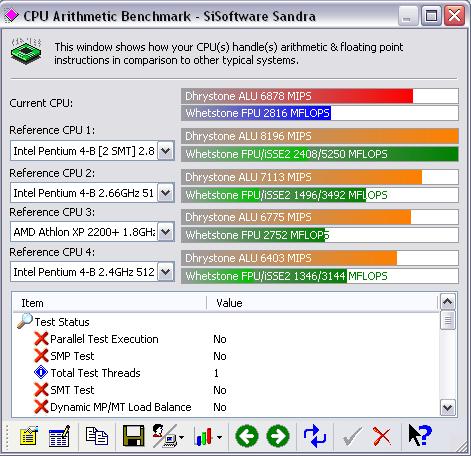Click red X icon beside SMP Test

[41, 356]
